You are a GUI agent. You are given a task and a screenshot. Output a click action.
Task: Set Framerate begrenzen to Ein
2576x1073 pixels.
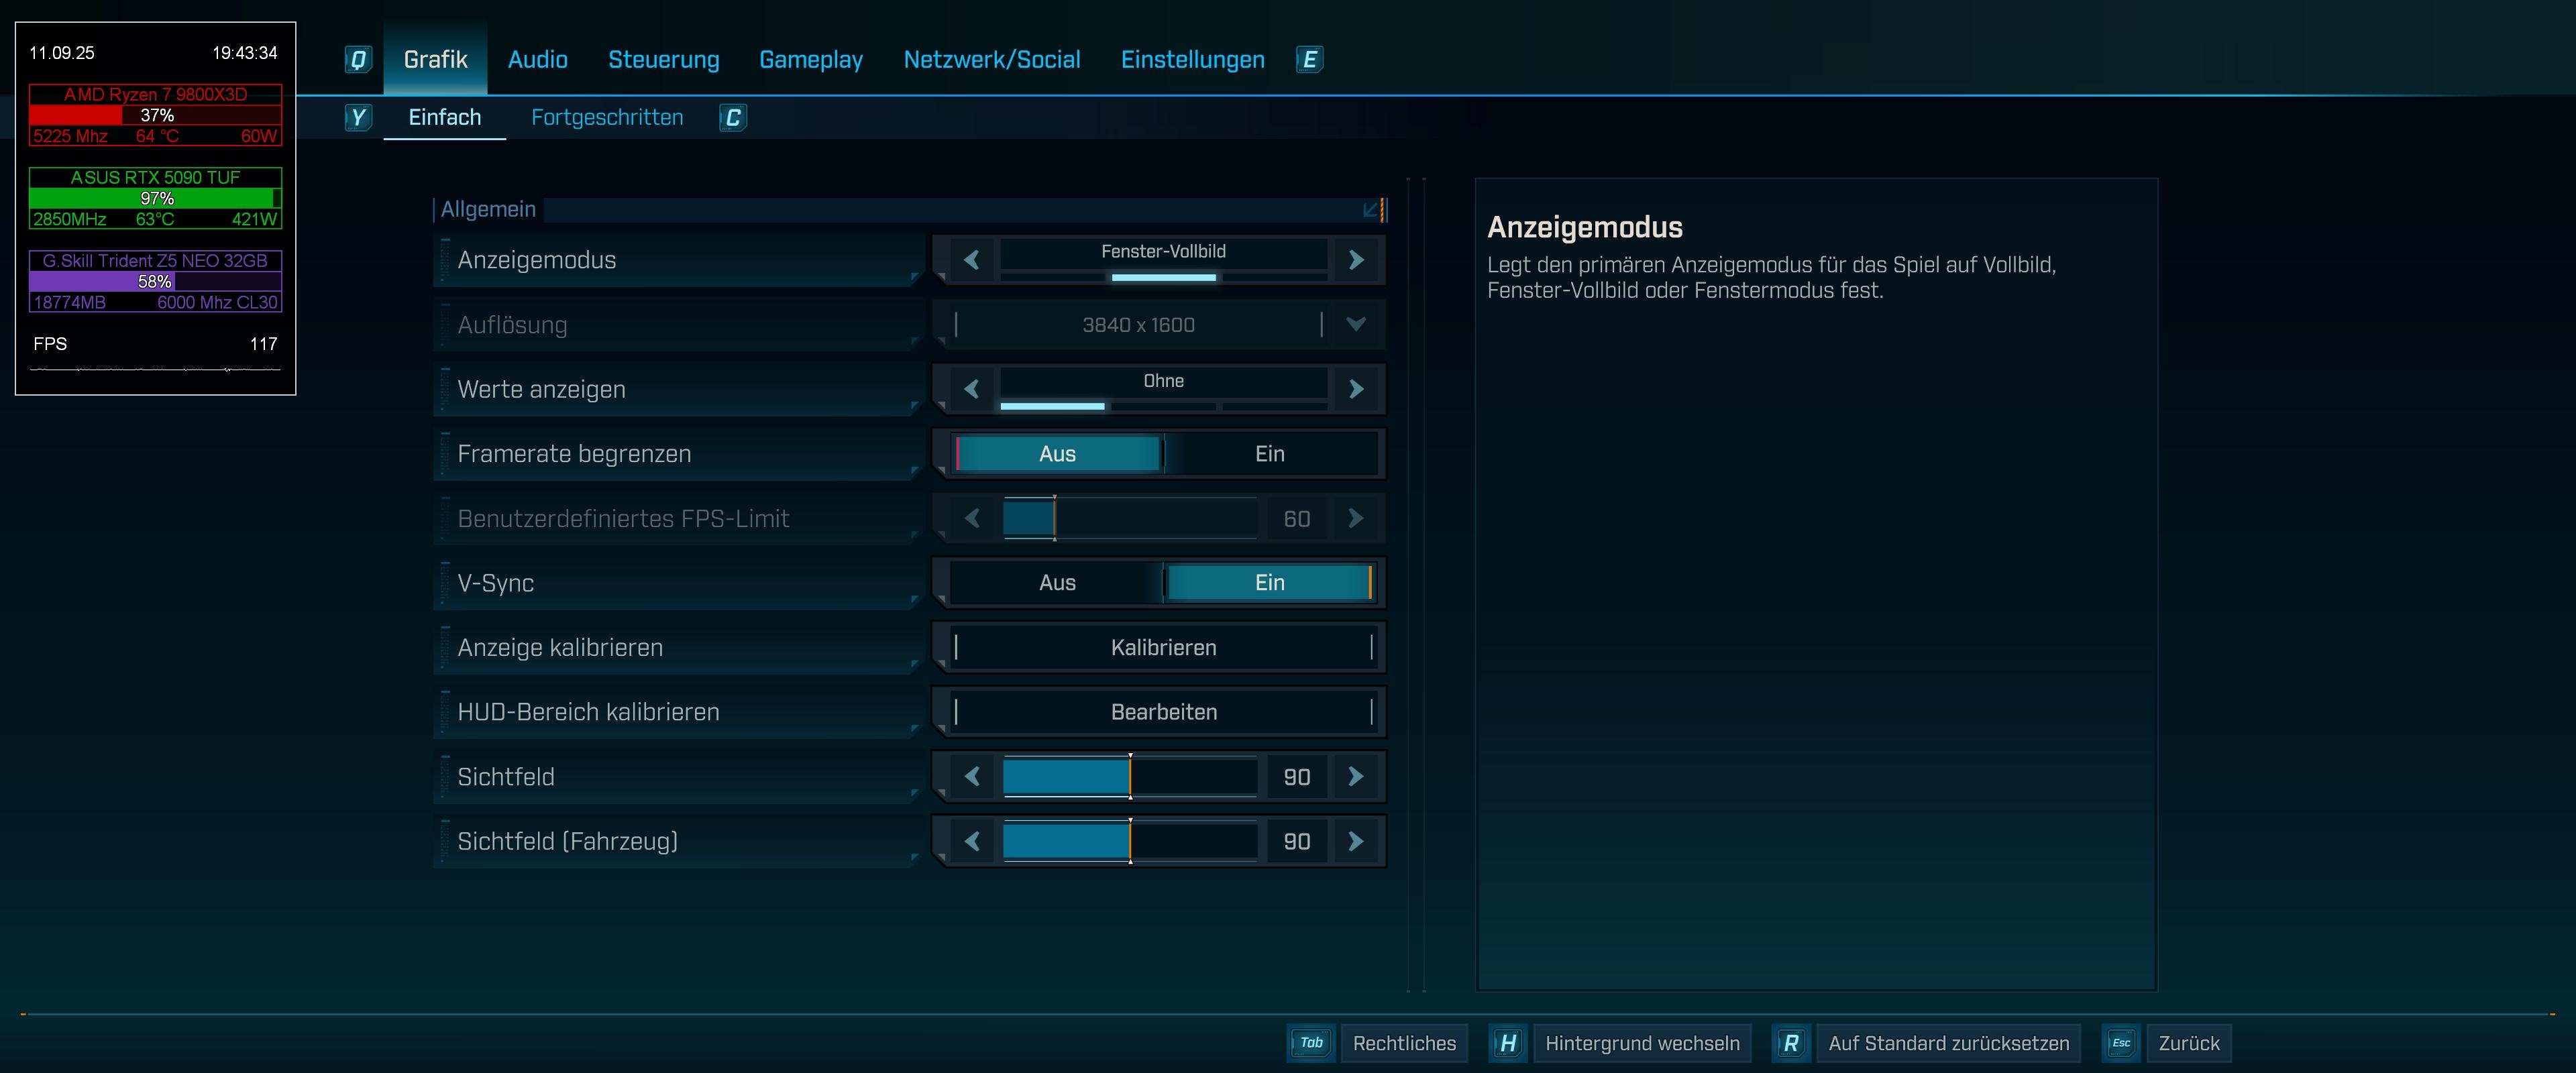[1269, 454]
